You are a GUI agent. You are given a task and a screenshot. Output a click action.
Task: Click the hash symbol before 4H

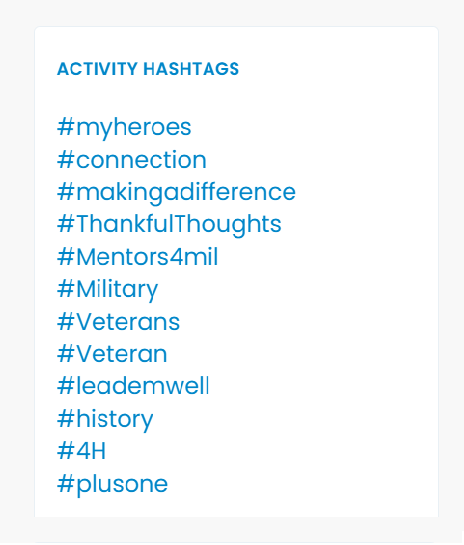[x=66, y=451]
